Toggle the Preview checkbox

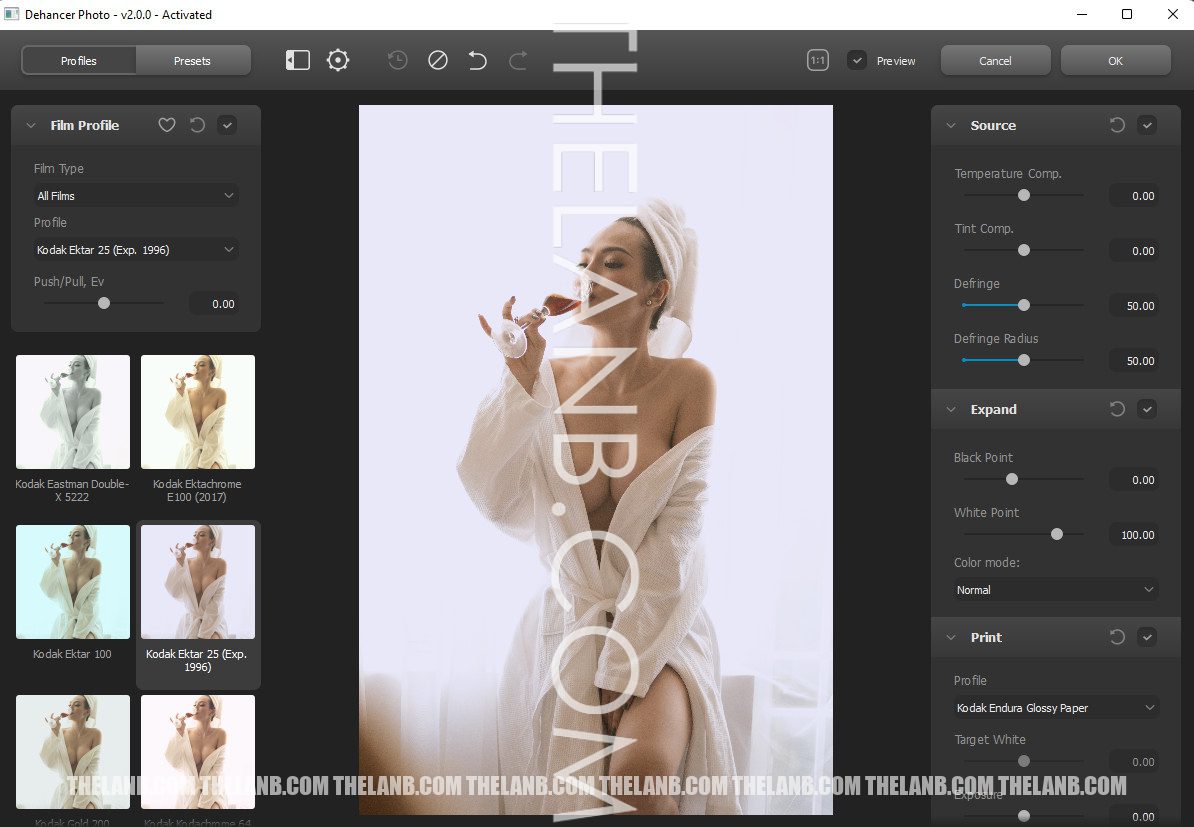click(x=857, y=61)
